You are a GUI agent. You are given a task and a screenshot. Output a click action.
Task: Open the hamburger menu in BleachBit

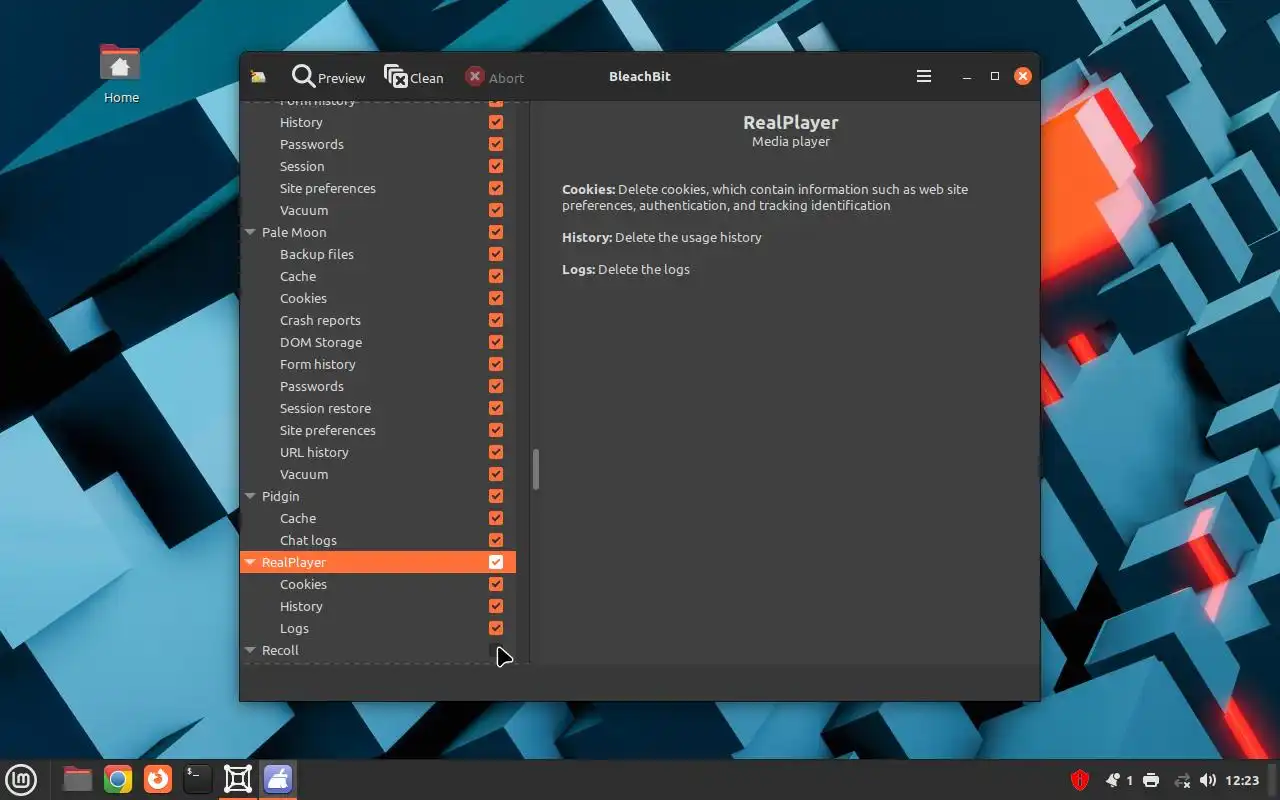[x=924, y=76]
